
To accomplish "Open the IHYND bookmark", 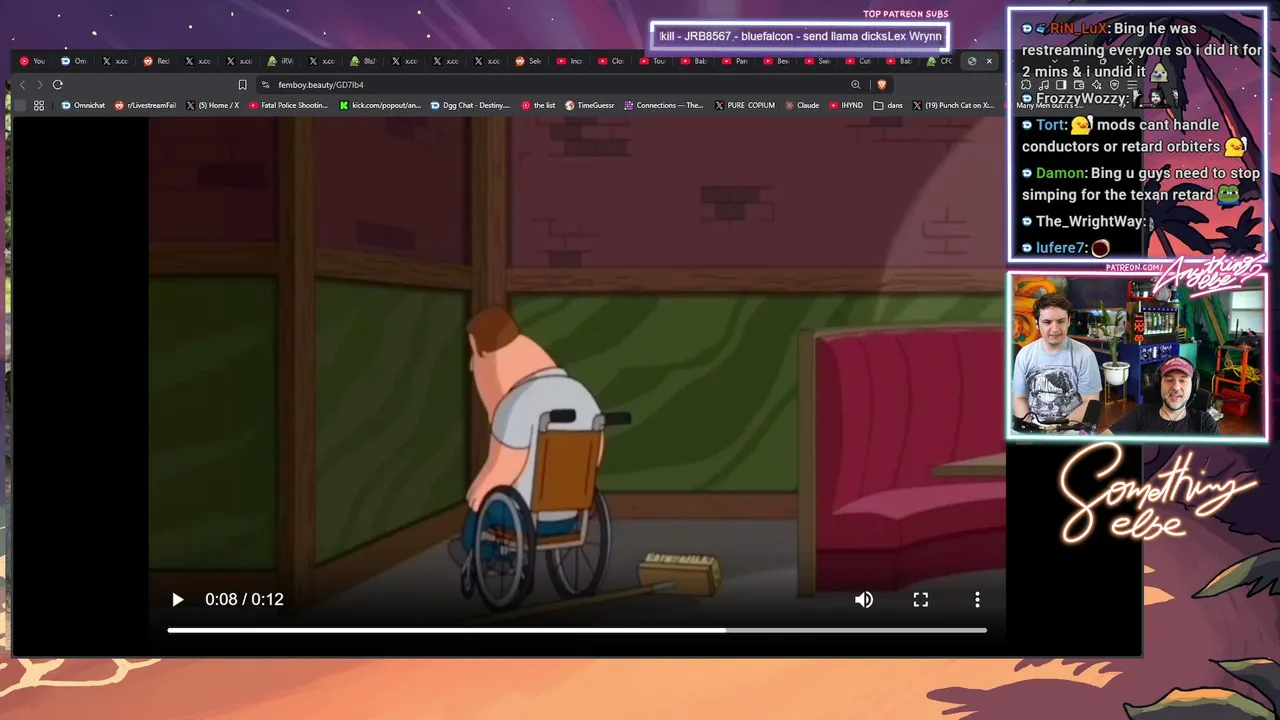I will point(846,105).
